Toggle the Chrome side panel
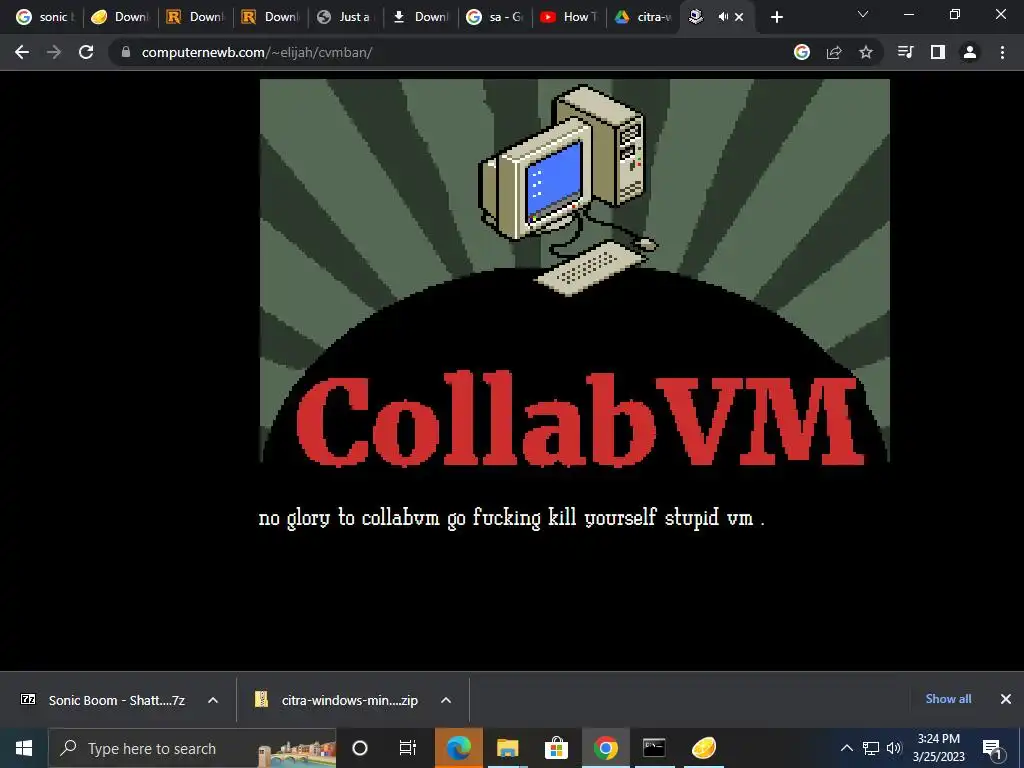 pos(938,52)
